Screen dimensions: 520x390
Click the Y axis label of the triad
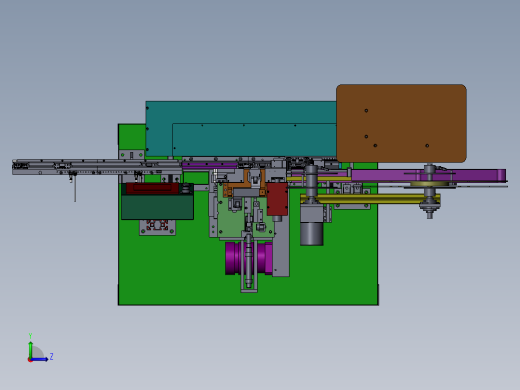coord(30,336)
